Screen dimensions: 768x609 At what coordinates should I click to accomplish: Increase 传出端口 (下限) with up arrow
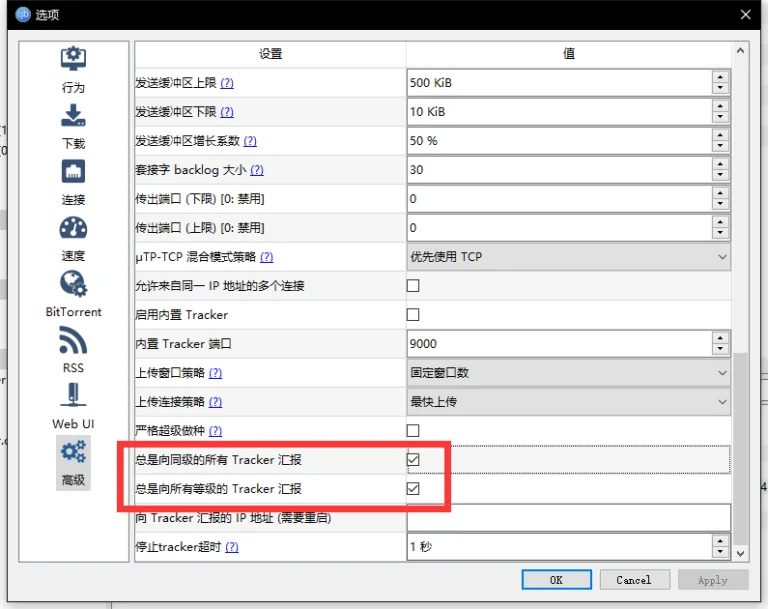tap(720, 193)
